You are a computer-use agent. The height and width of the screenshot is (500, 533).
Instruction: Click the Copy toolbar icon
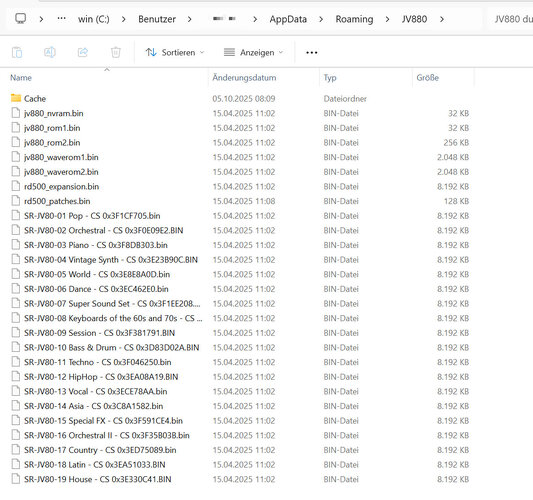(x=17, y=52)
